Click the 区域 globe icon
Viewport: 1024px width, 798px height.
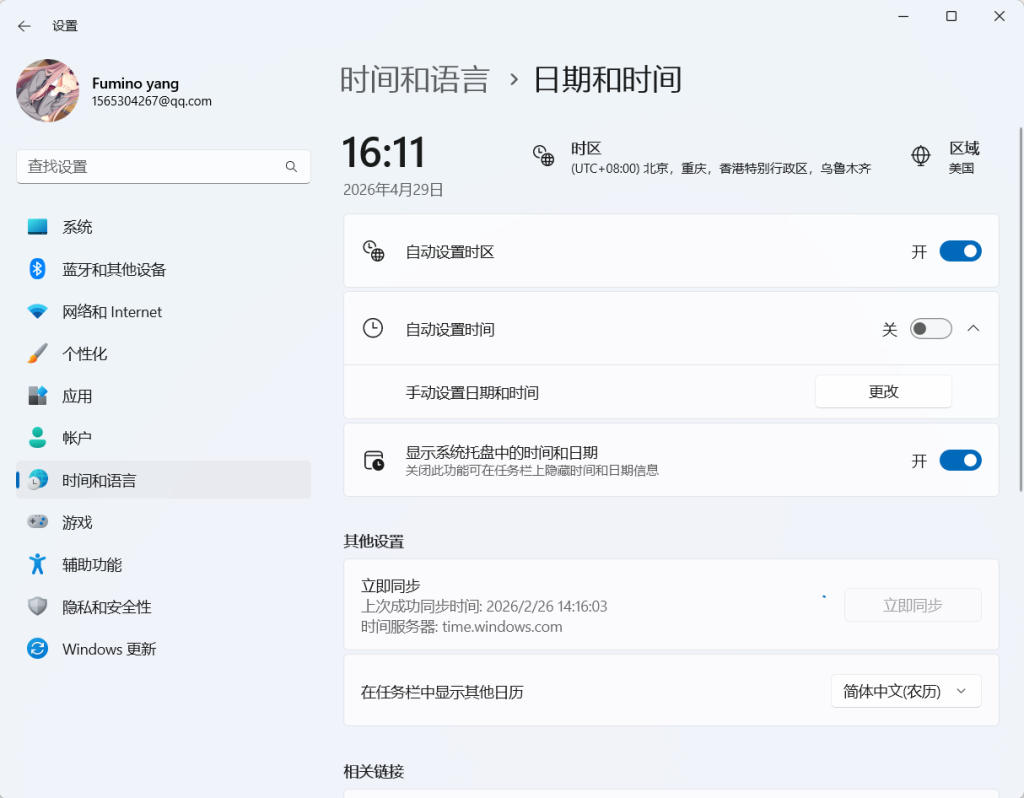pos(921,156)
